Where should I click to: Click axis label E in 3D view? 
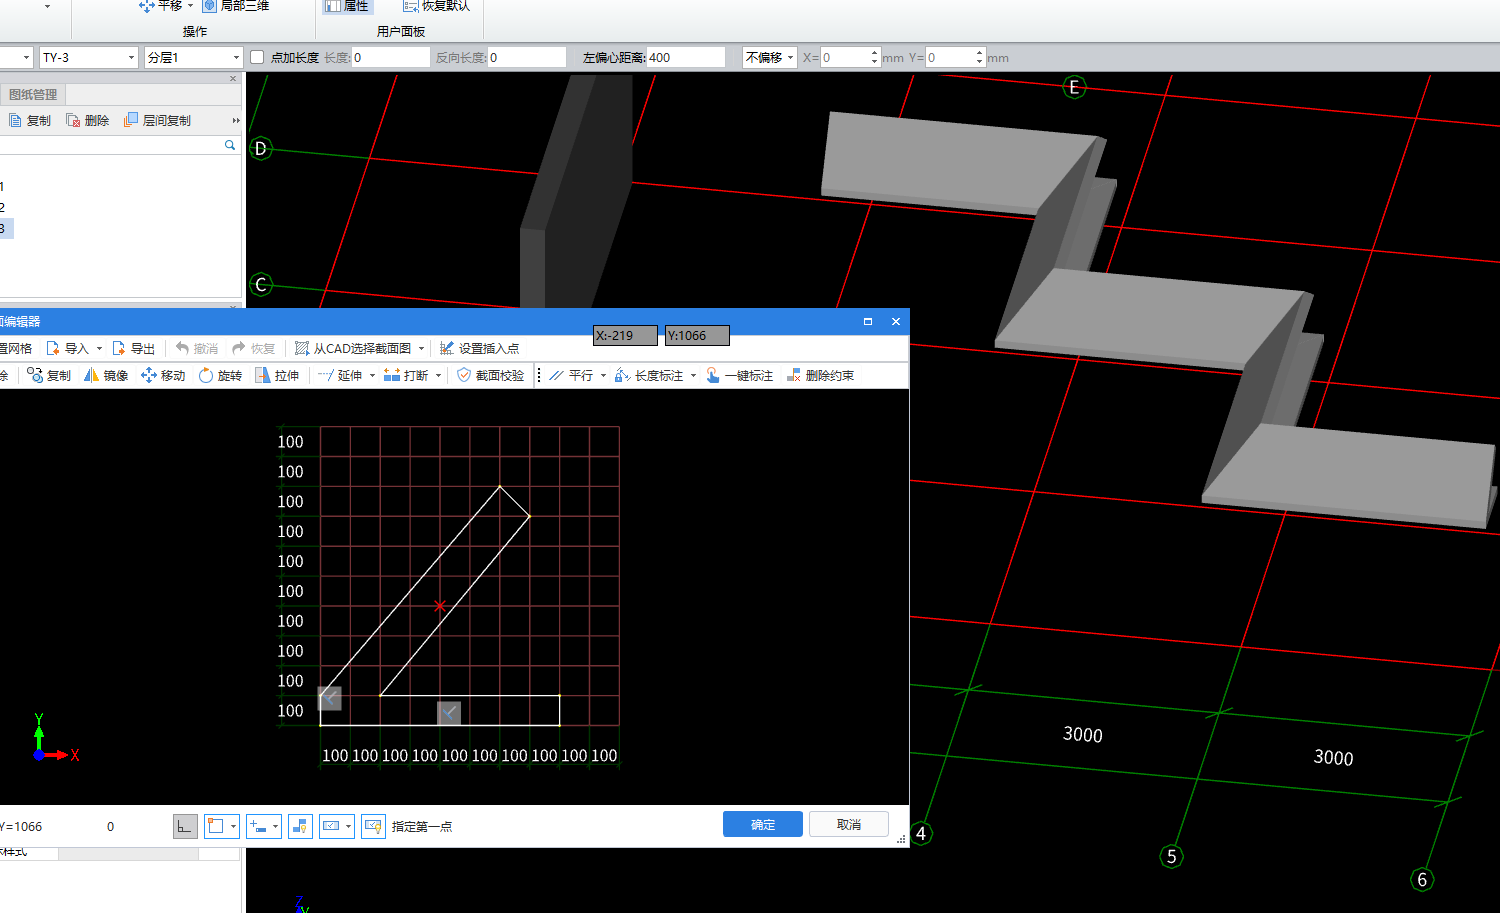point(1074,87)
